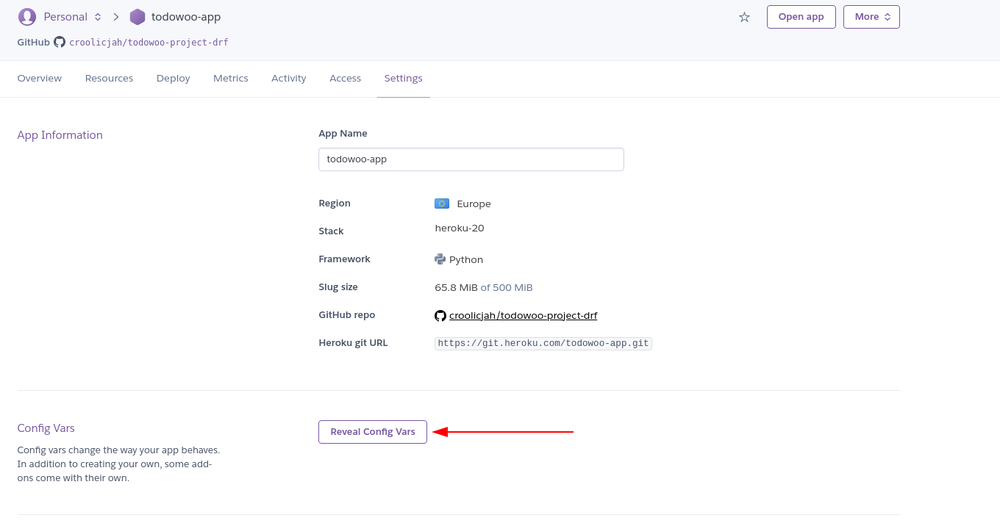Click the Python framework label text

466,259
